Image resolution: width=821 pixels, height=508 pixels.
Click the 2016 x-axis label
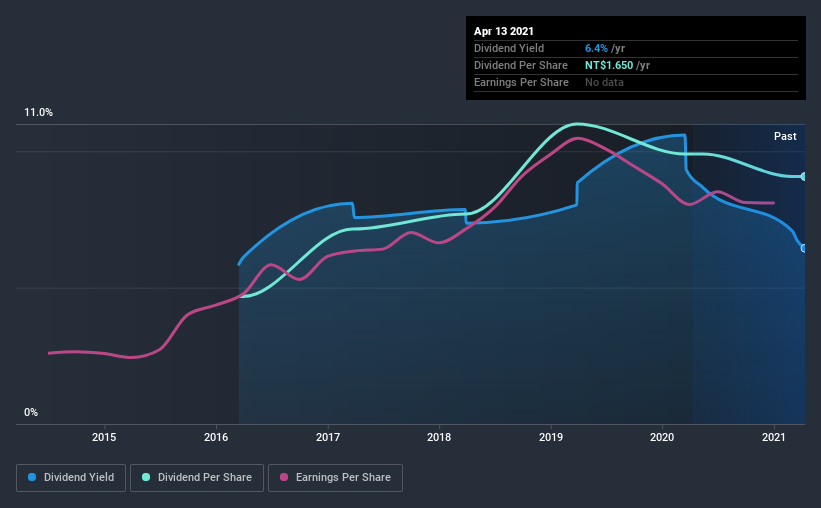point(216,437)
